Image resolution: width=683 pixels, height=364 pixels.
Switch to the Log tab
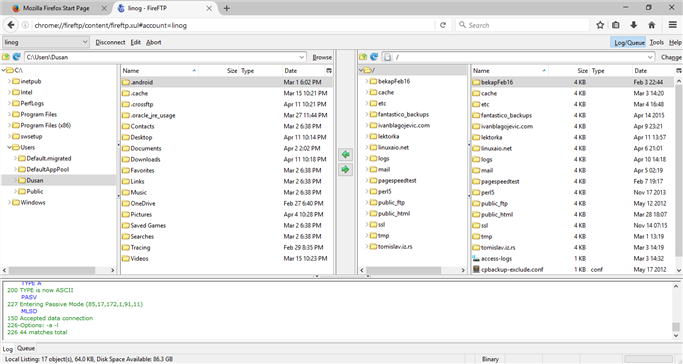click(x=8, y=349)
